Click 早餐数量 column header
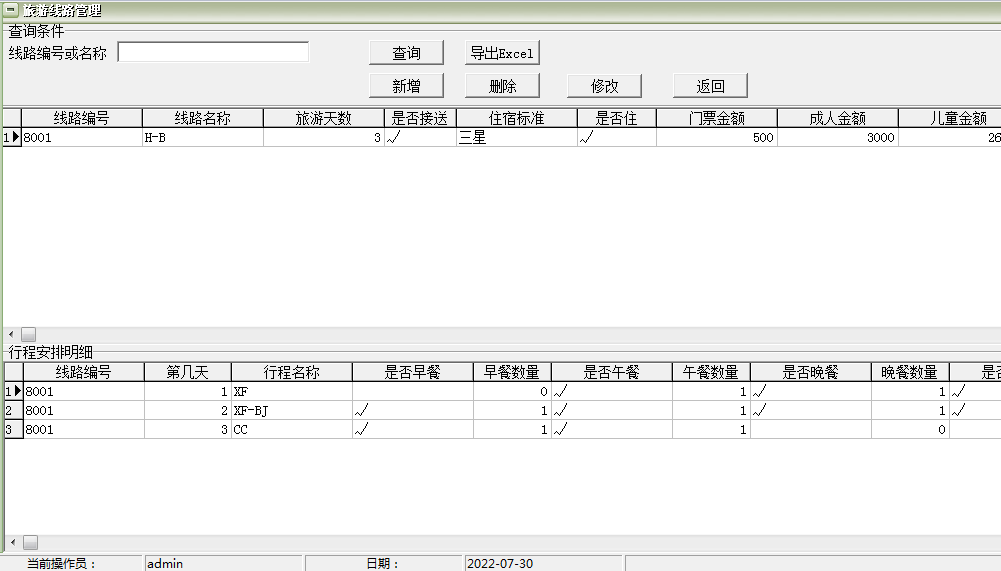This screenshot has width=1001, height=571. click(x=512, y=372)
